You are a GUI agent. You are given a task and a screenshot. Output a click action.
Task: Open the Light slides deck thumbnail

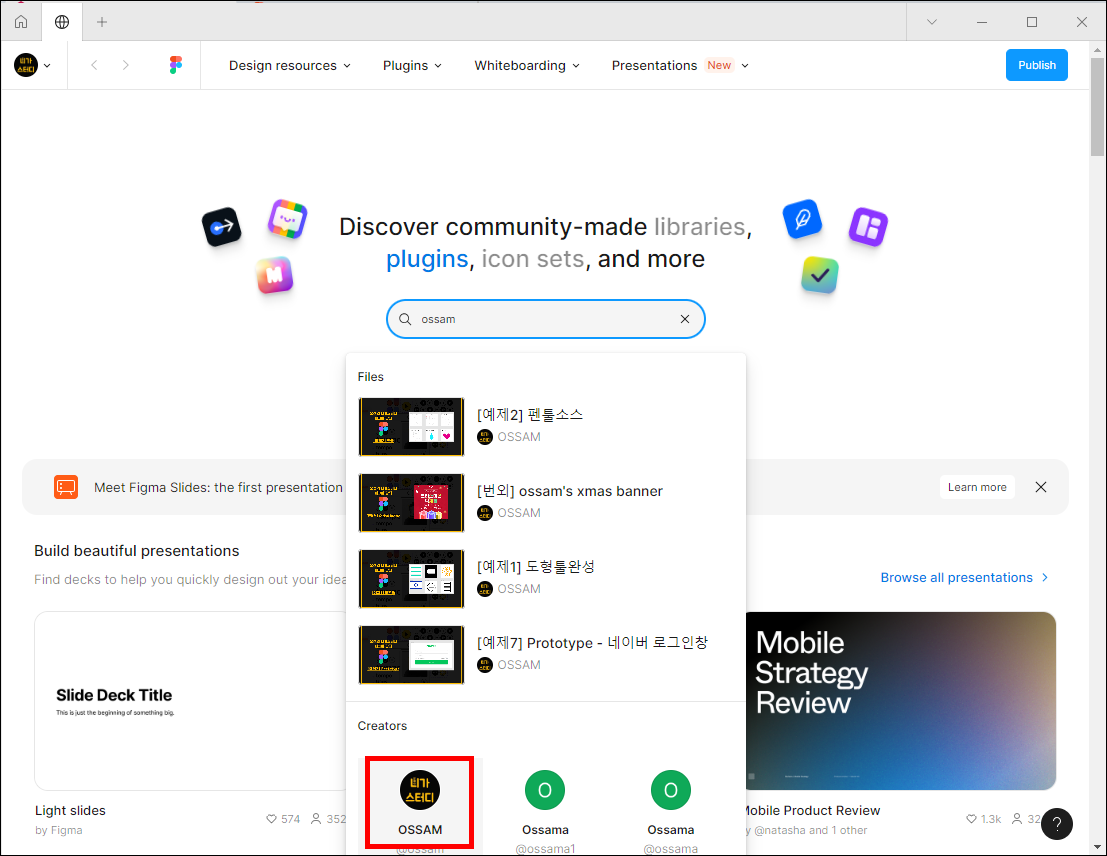(x=191, y=701)
